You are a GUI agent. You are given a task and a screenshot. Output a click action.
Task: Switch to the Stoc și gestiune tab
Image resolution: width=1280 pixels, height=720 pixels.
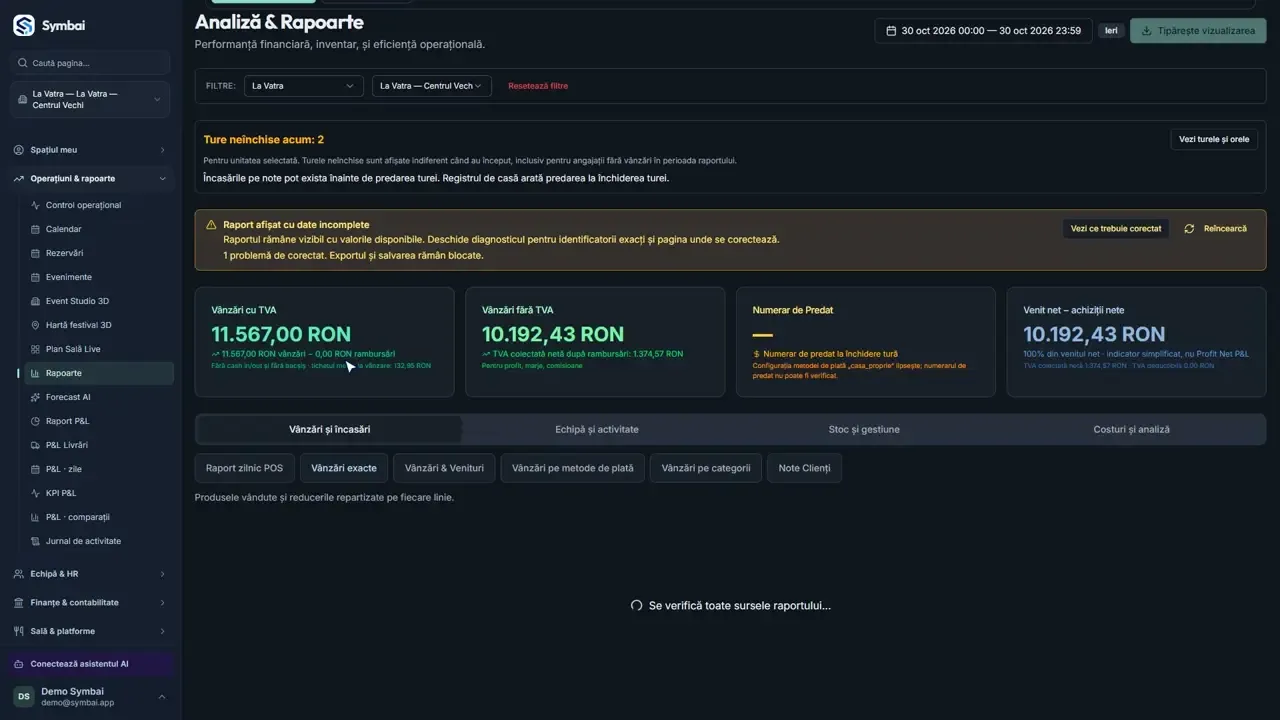click(x=864, y=430)
